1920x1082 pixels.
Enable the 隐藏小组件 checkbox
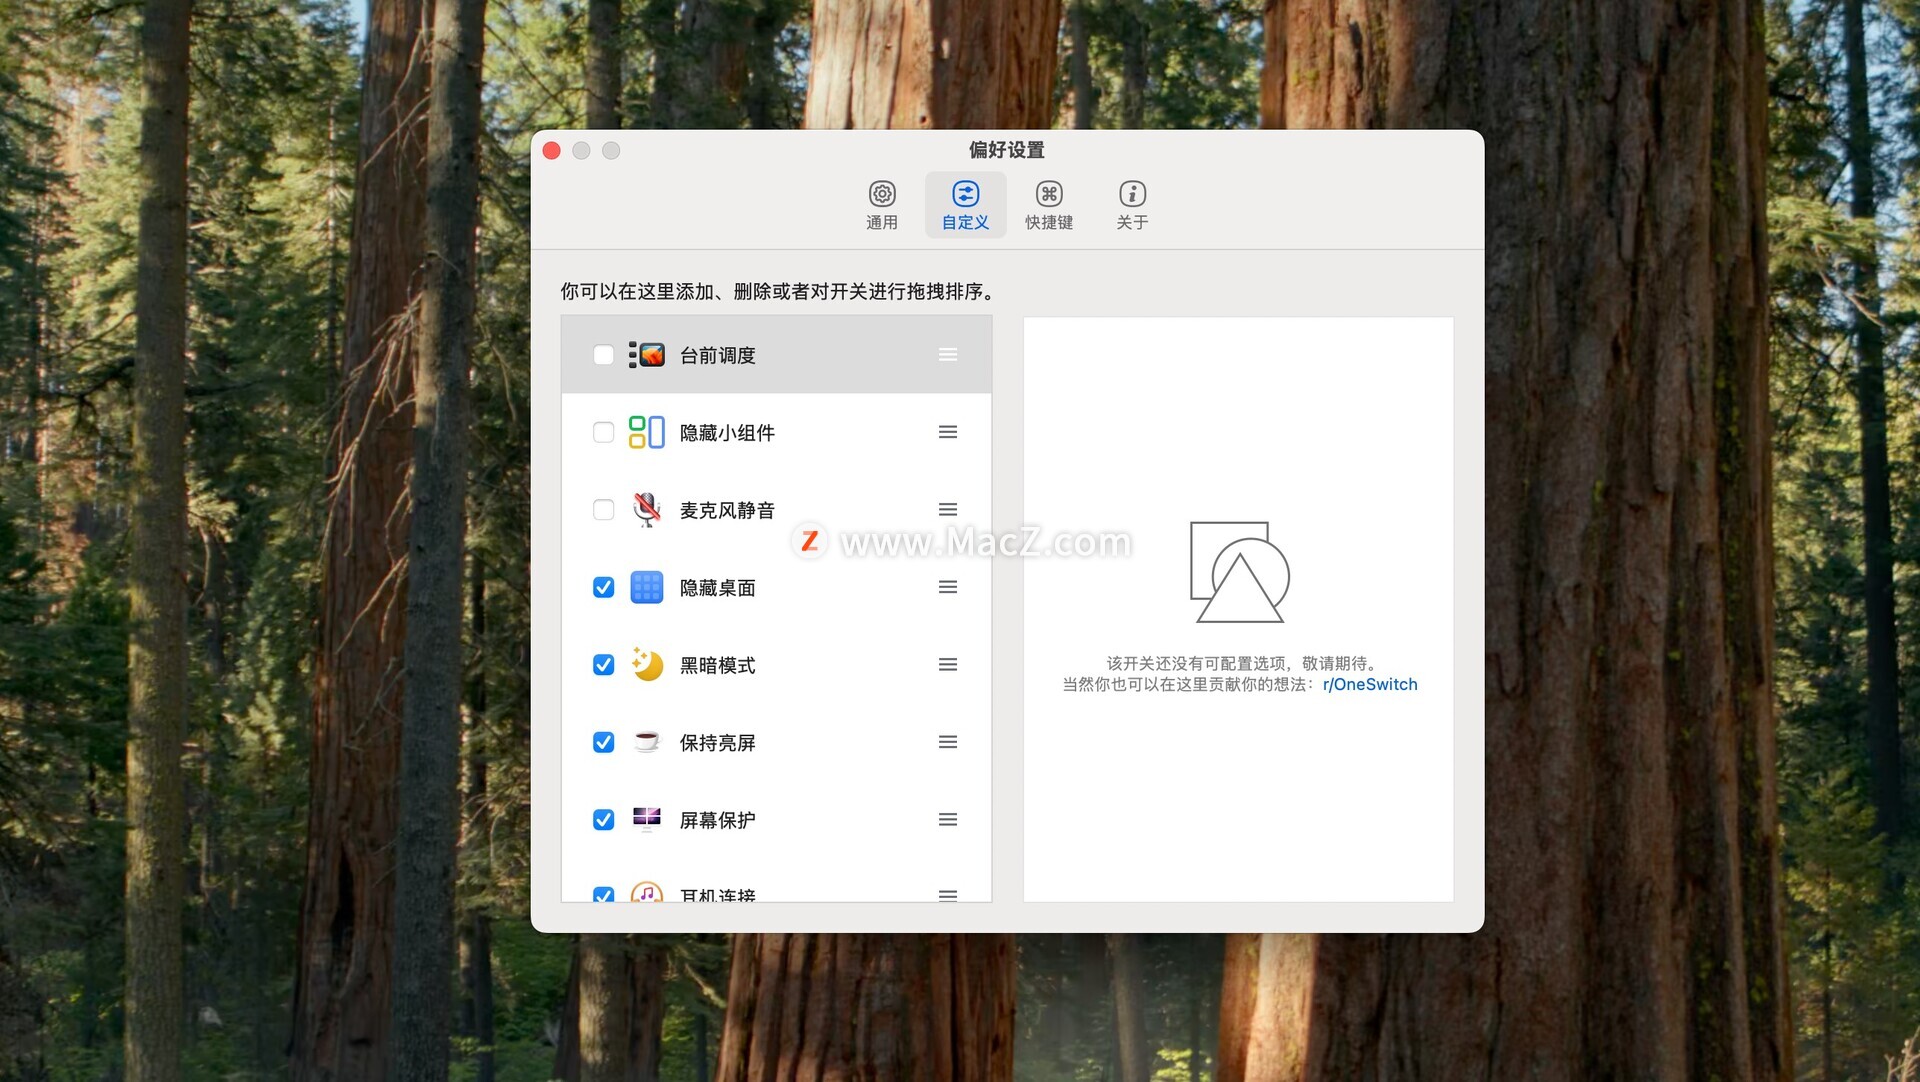[x=603, y=432]
